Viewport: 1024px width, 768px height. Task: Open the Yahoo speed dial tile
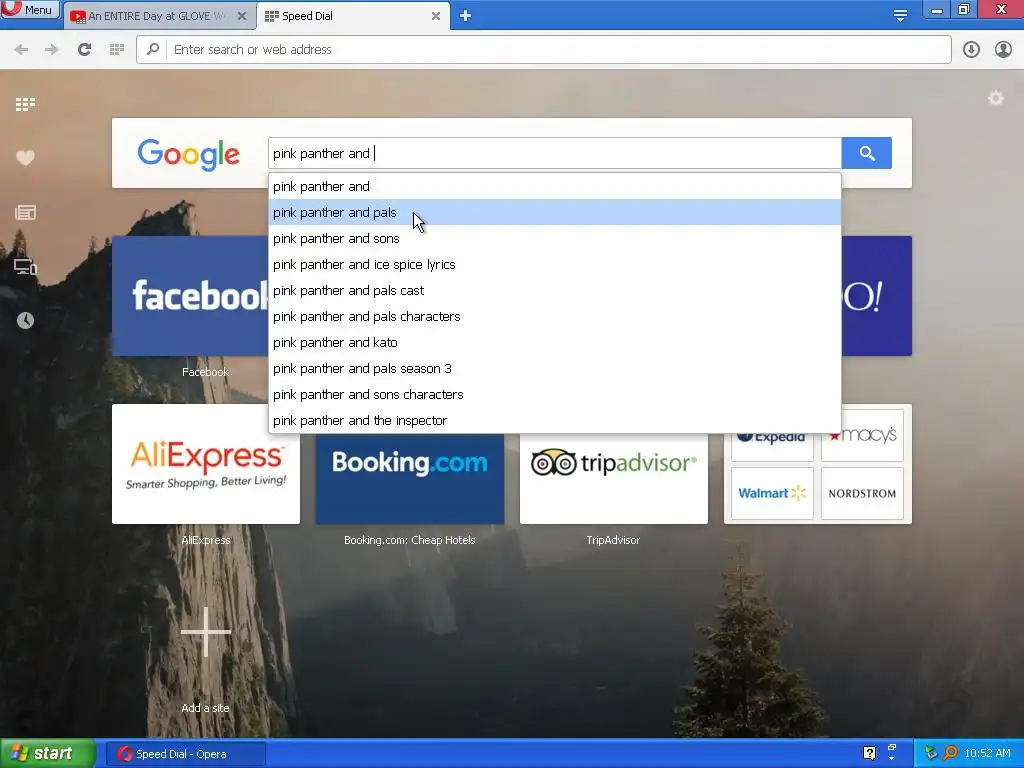pos(876,296)
